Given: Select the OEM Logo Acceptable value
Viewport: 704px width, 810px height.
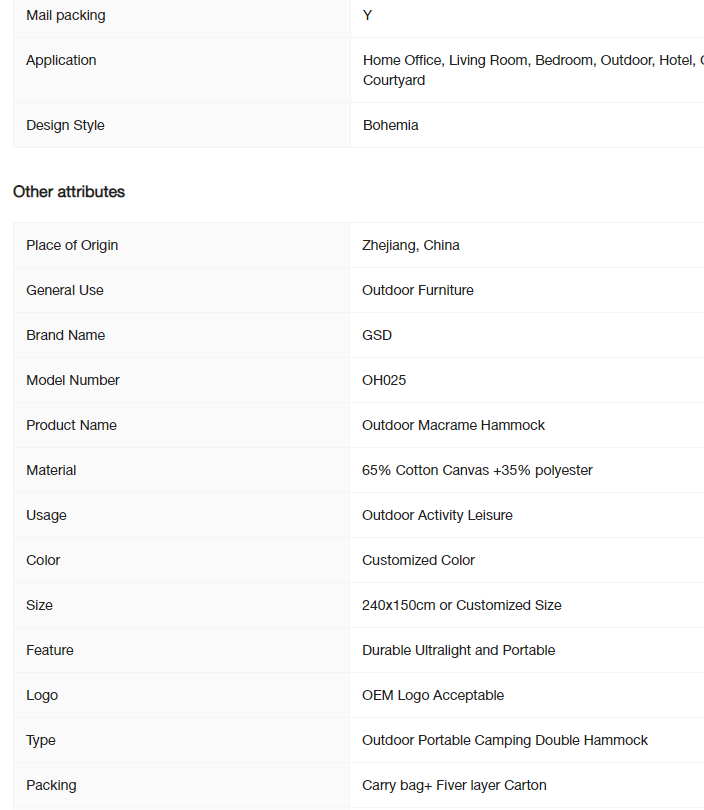Looking at the screenshot, I should pos(433,695).
